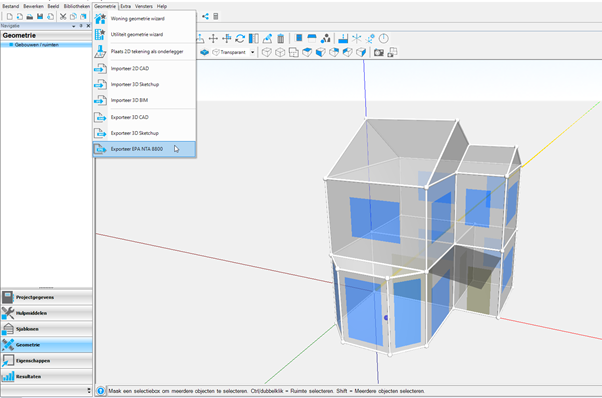Screen dimensions: 602x398
Task: Open the Bestand menu
Action: [11, 6]
